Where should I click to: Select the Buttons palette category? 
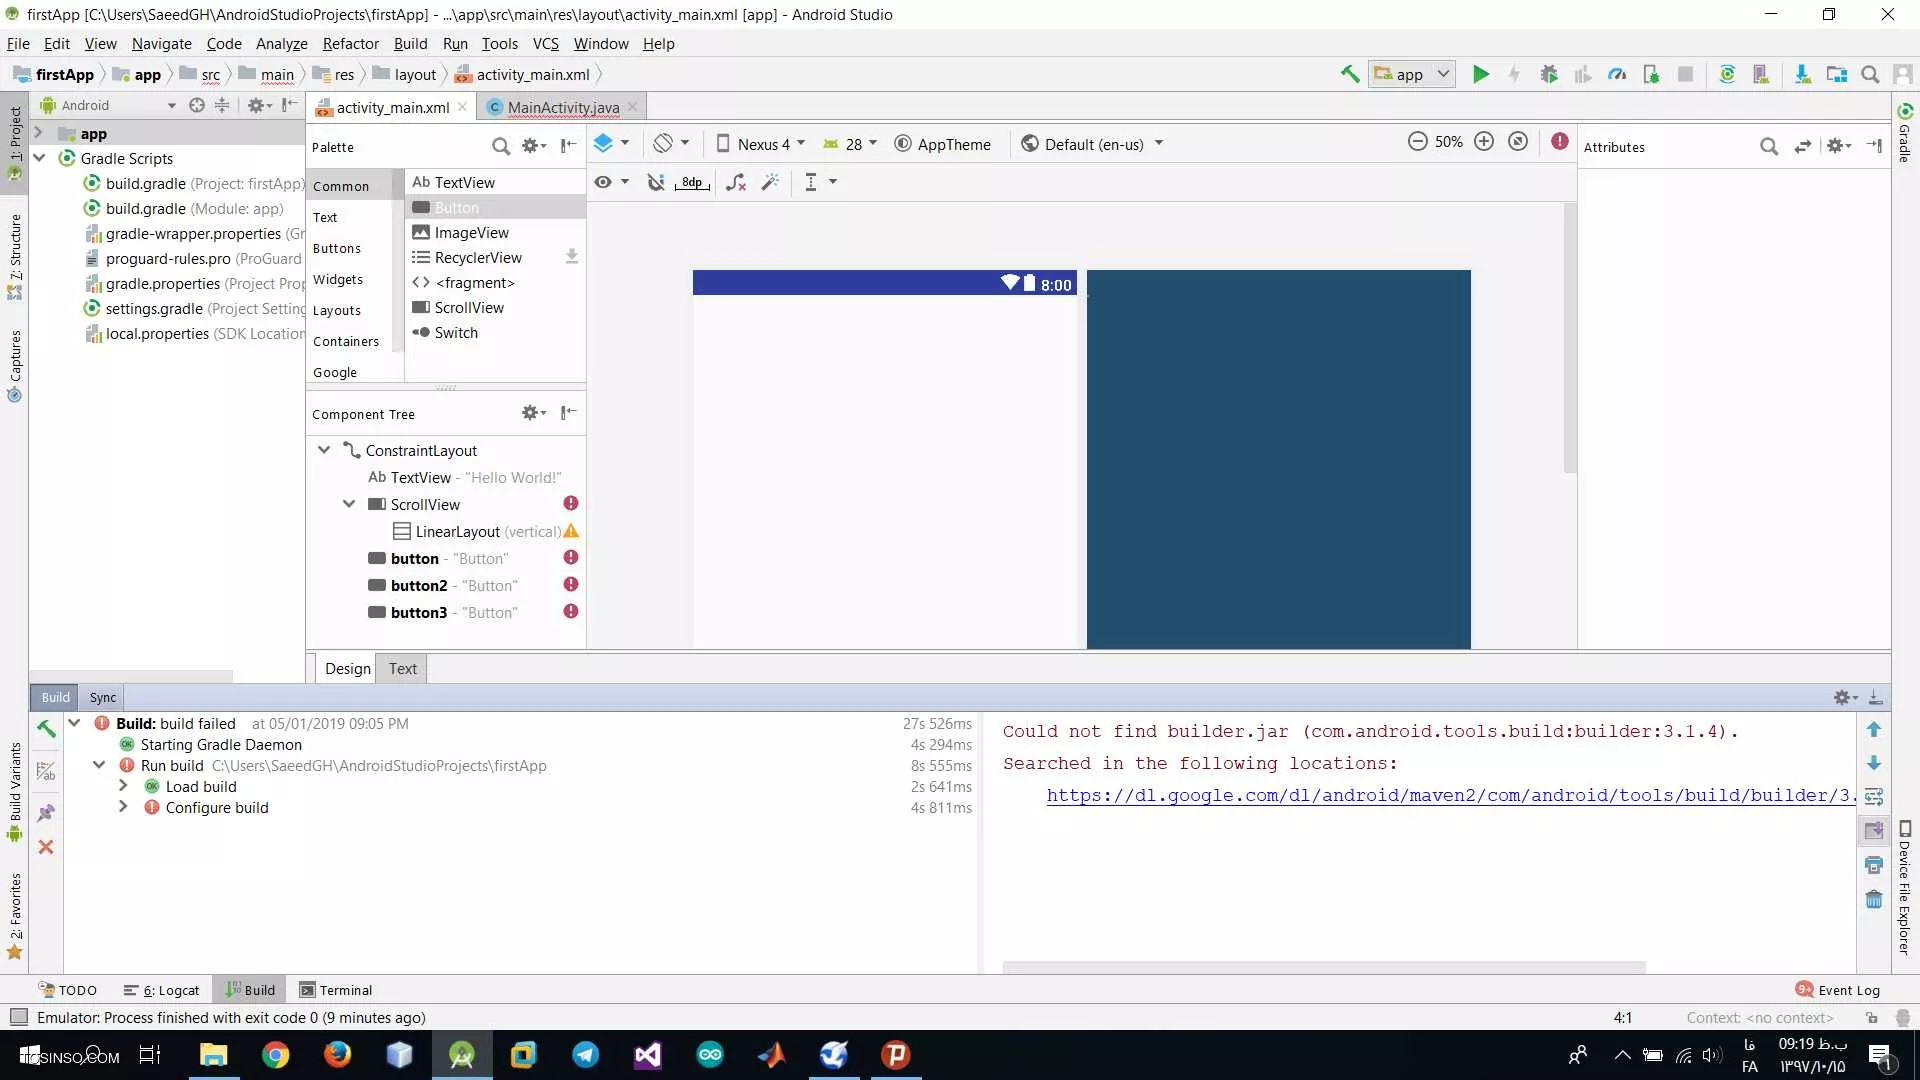pos(337,248)
